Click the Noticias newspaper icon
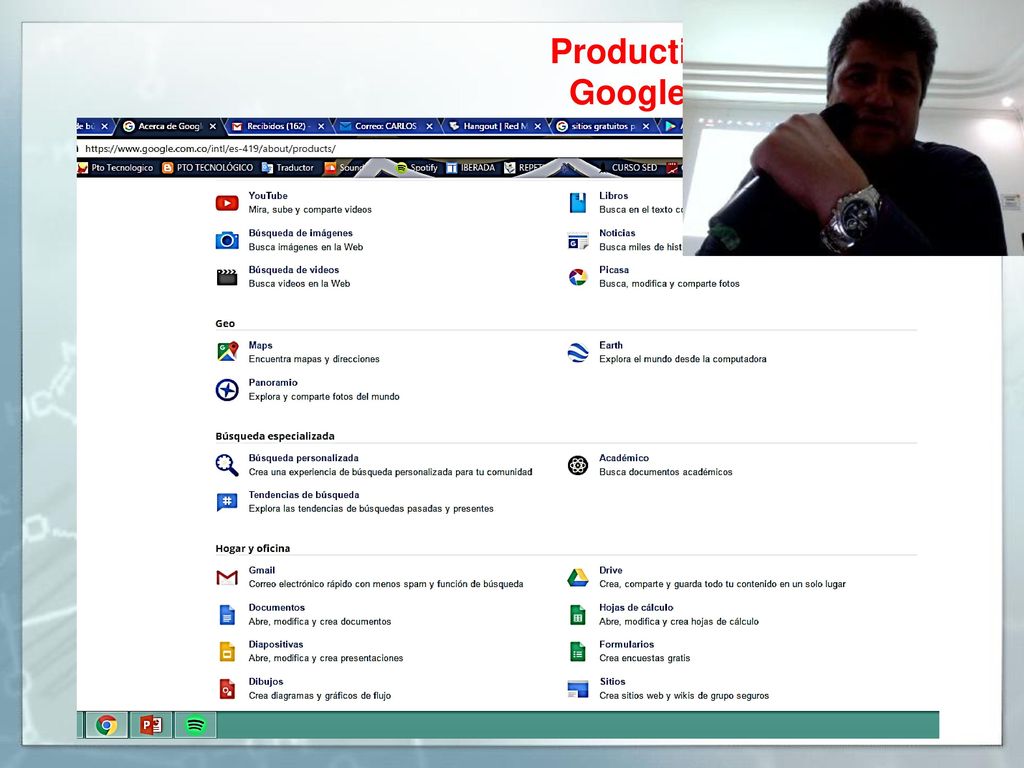 [x=577, y=241]
